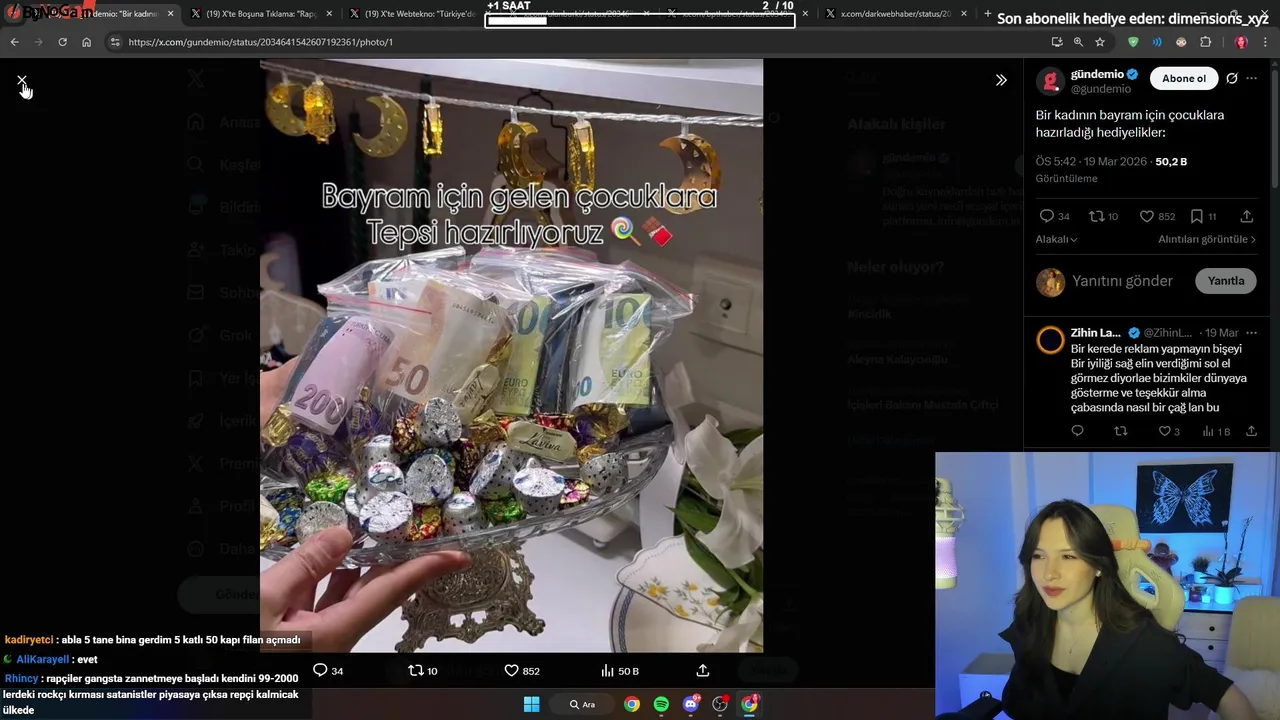Open the gündemio post more options menu
The width and height of the screenshot is (1280, 720).
tap(1251, 79)
